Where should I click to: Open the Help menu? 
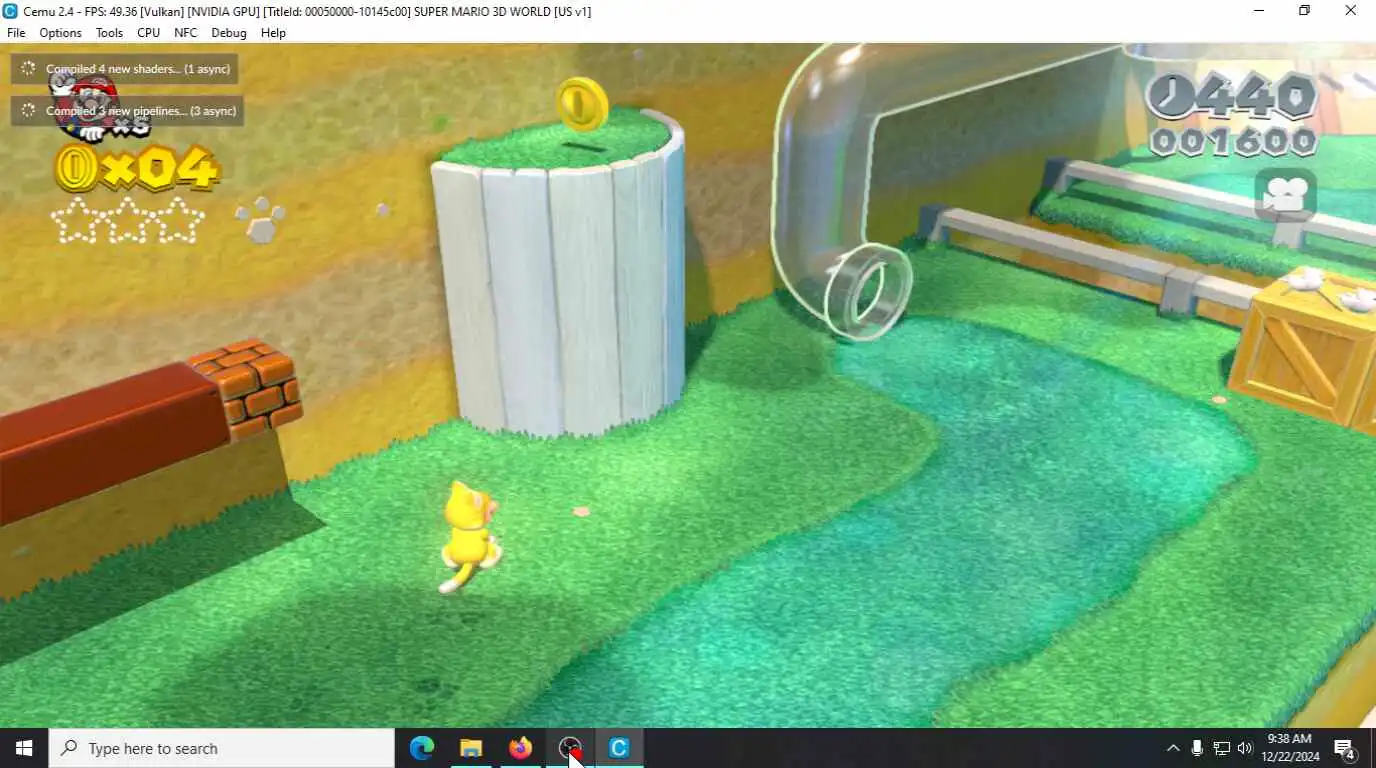(273, 33)
